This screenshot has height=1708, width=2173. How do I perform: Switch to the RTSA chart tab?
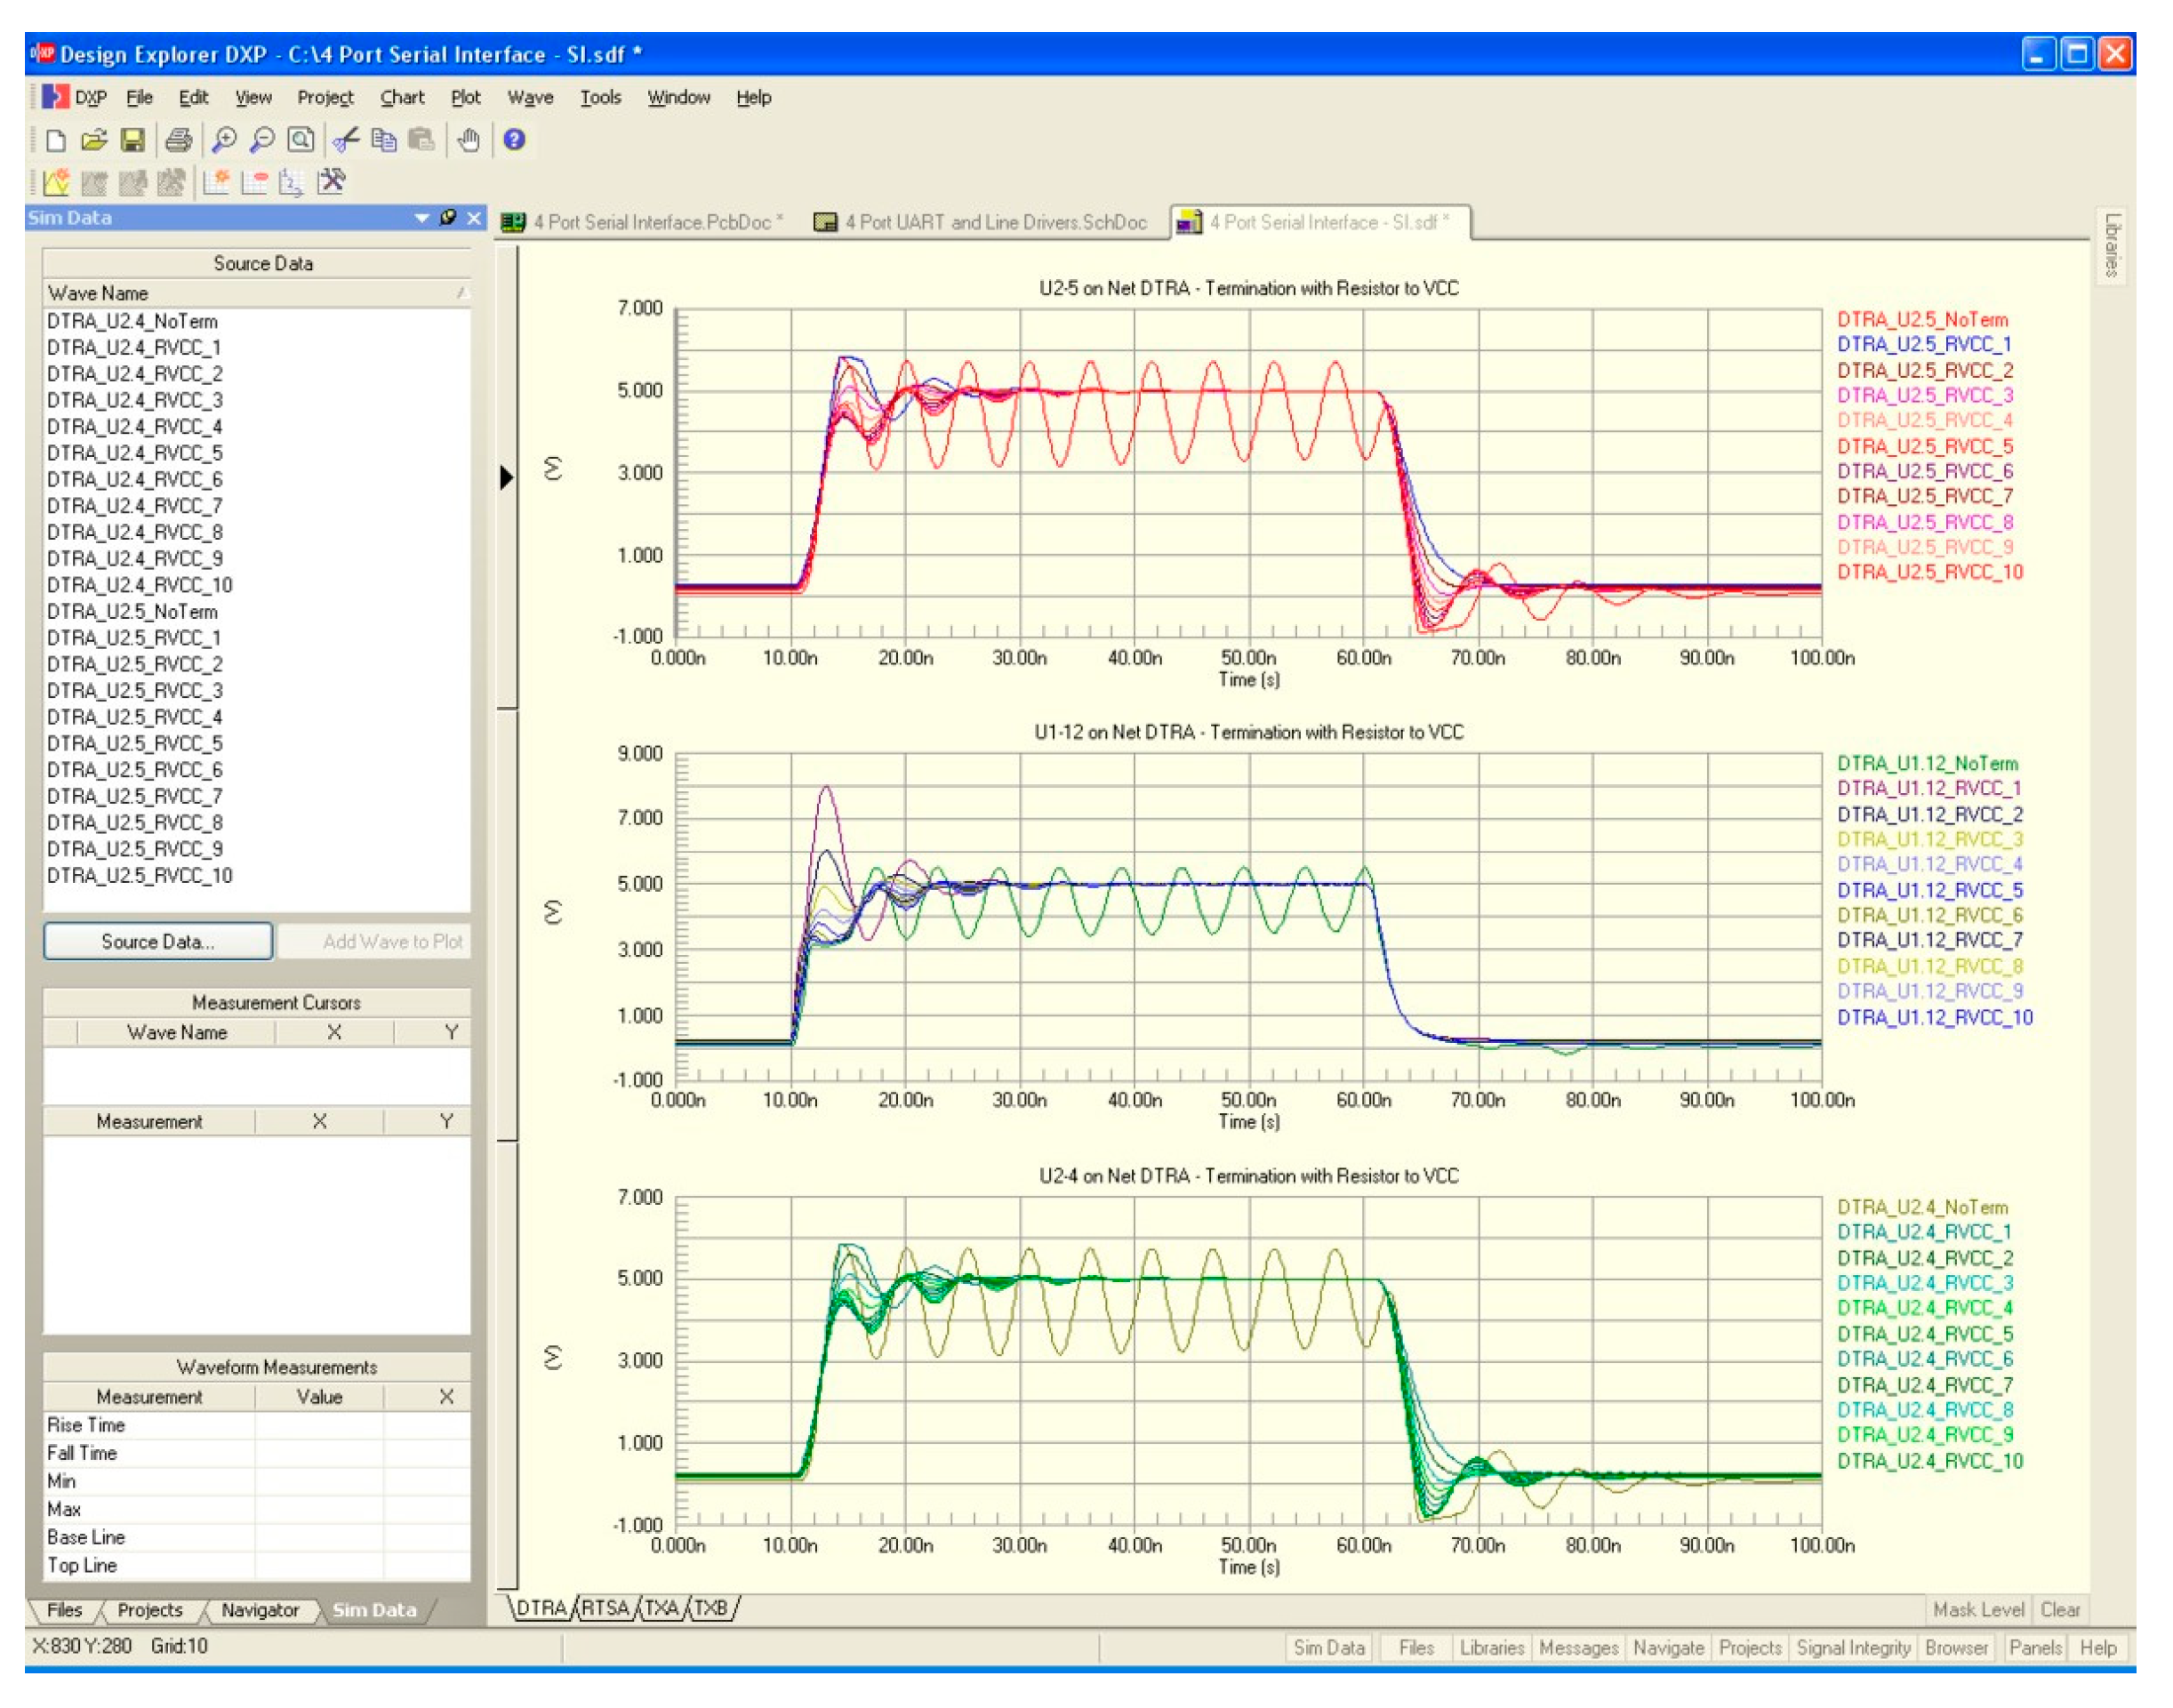coord(605,1608)
